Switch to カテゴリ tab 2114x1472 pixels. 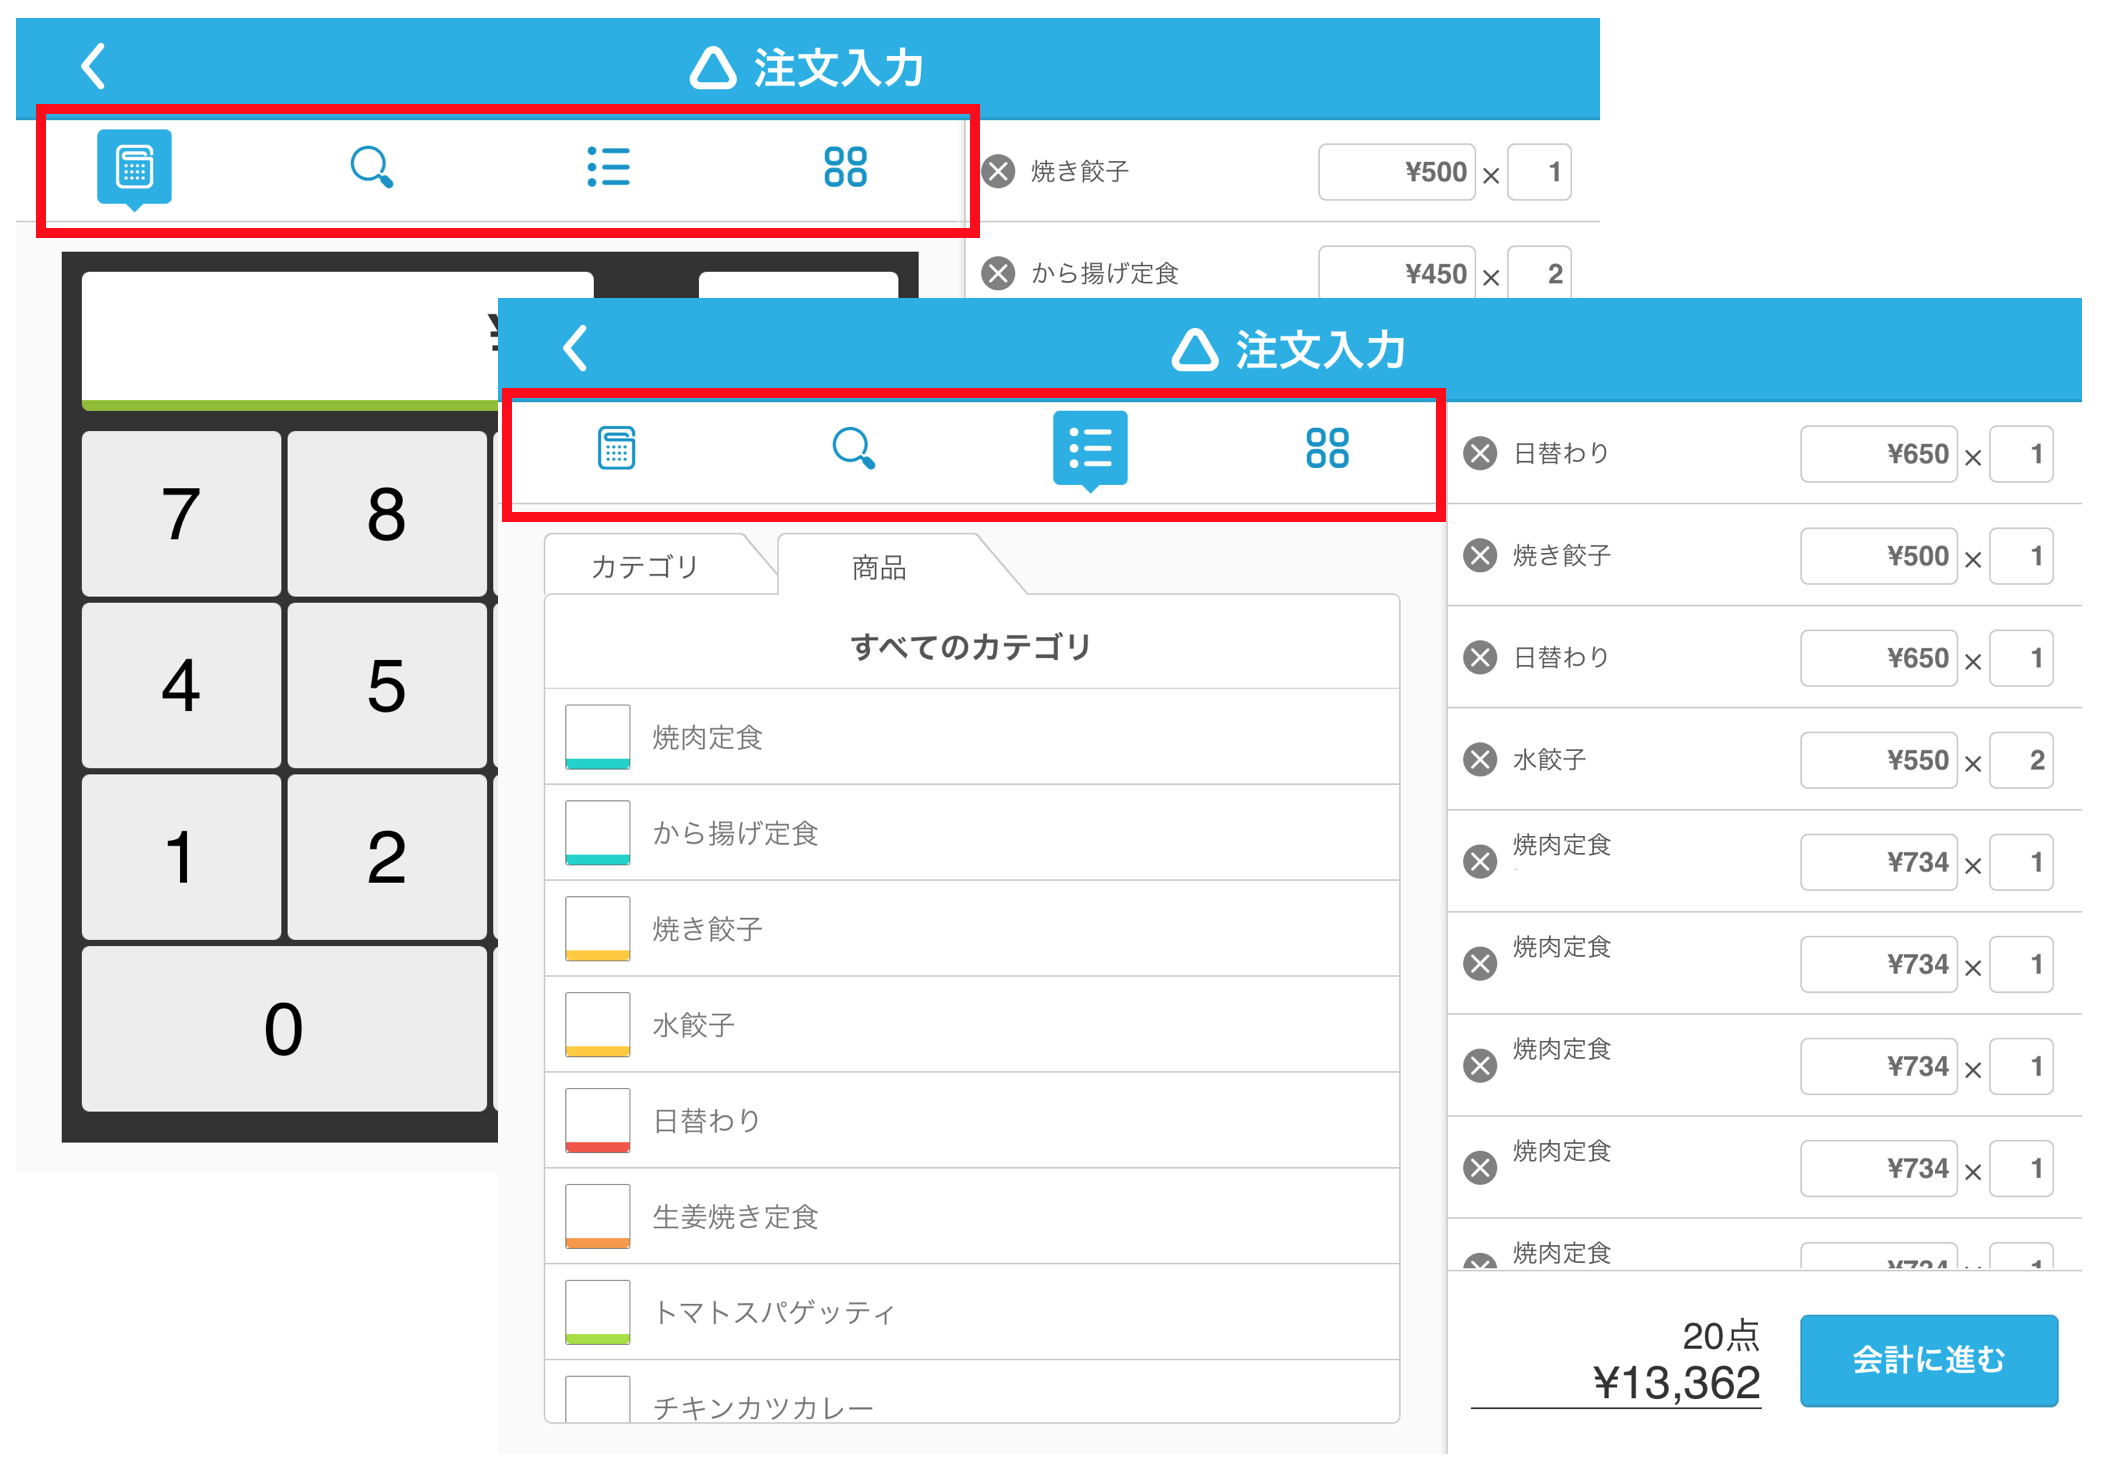pyautogui.click(x=645, y=567)
